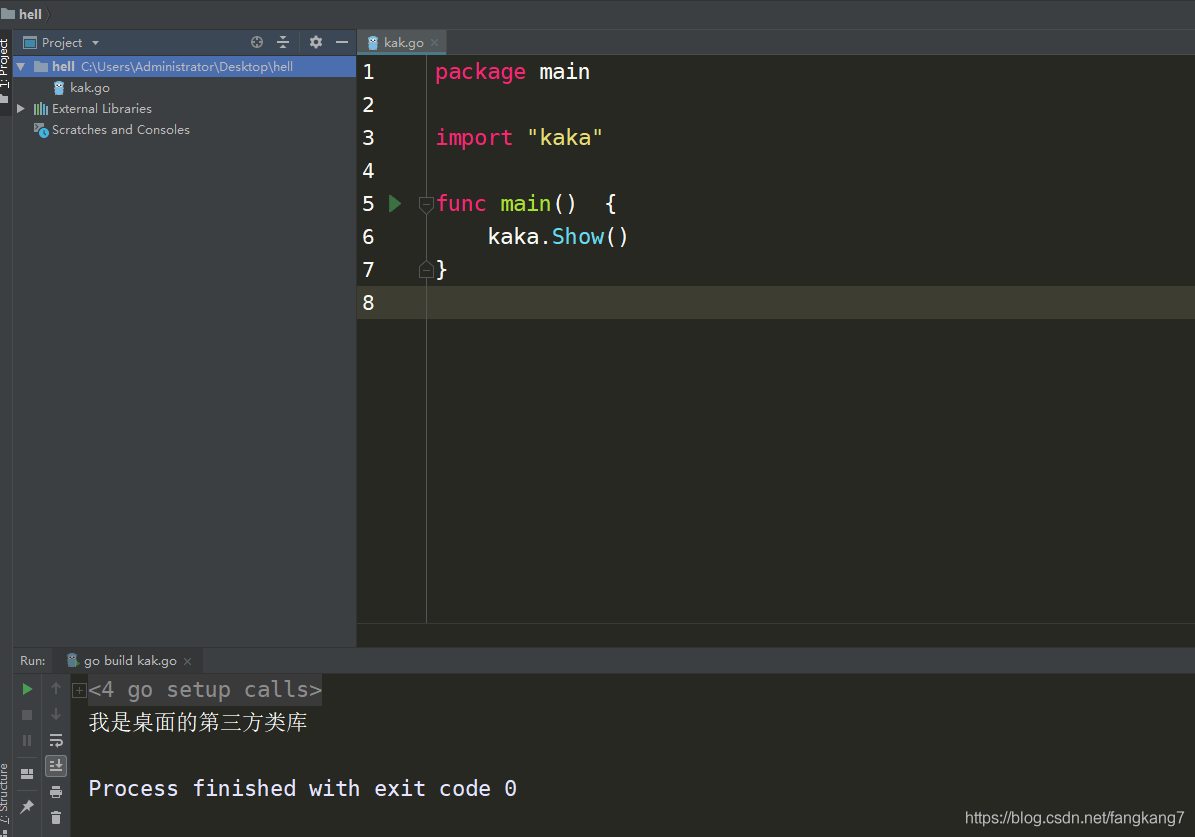This screenshot has height=837, width=1195.
Task: Click the Chinese output line 我是桌面的第三方类库
Action: click(x=198, y=723)
